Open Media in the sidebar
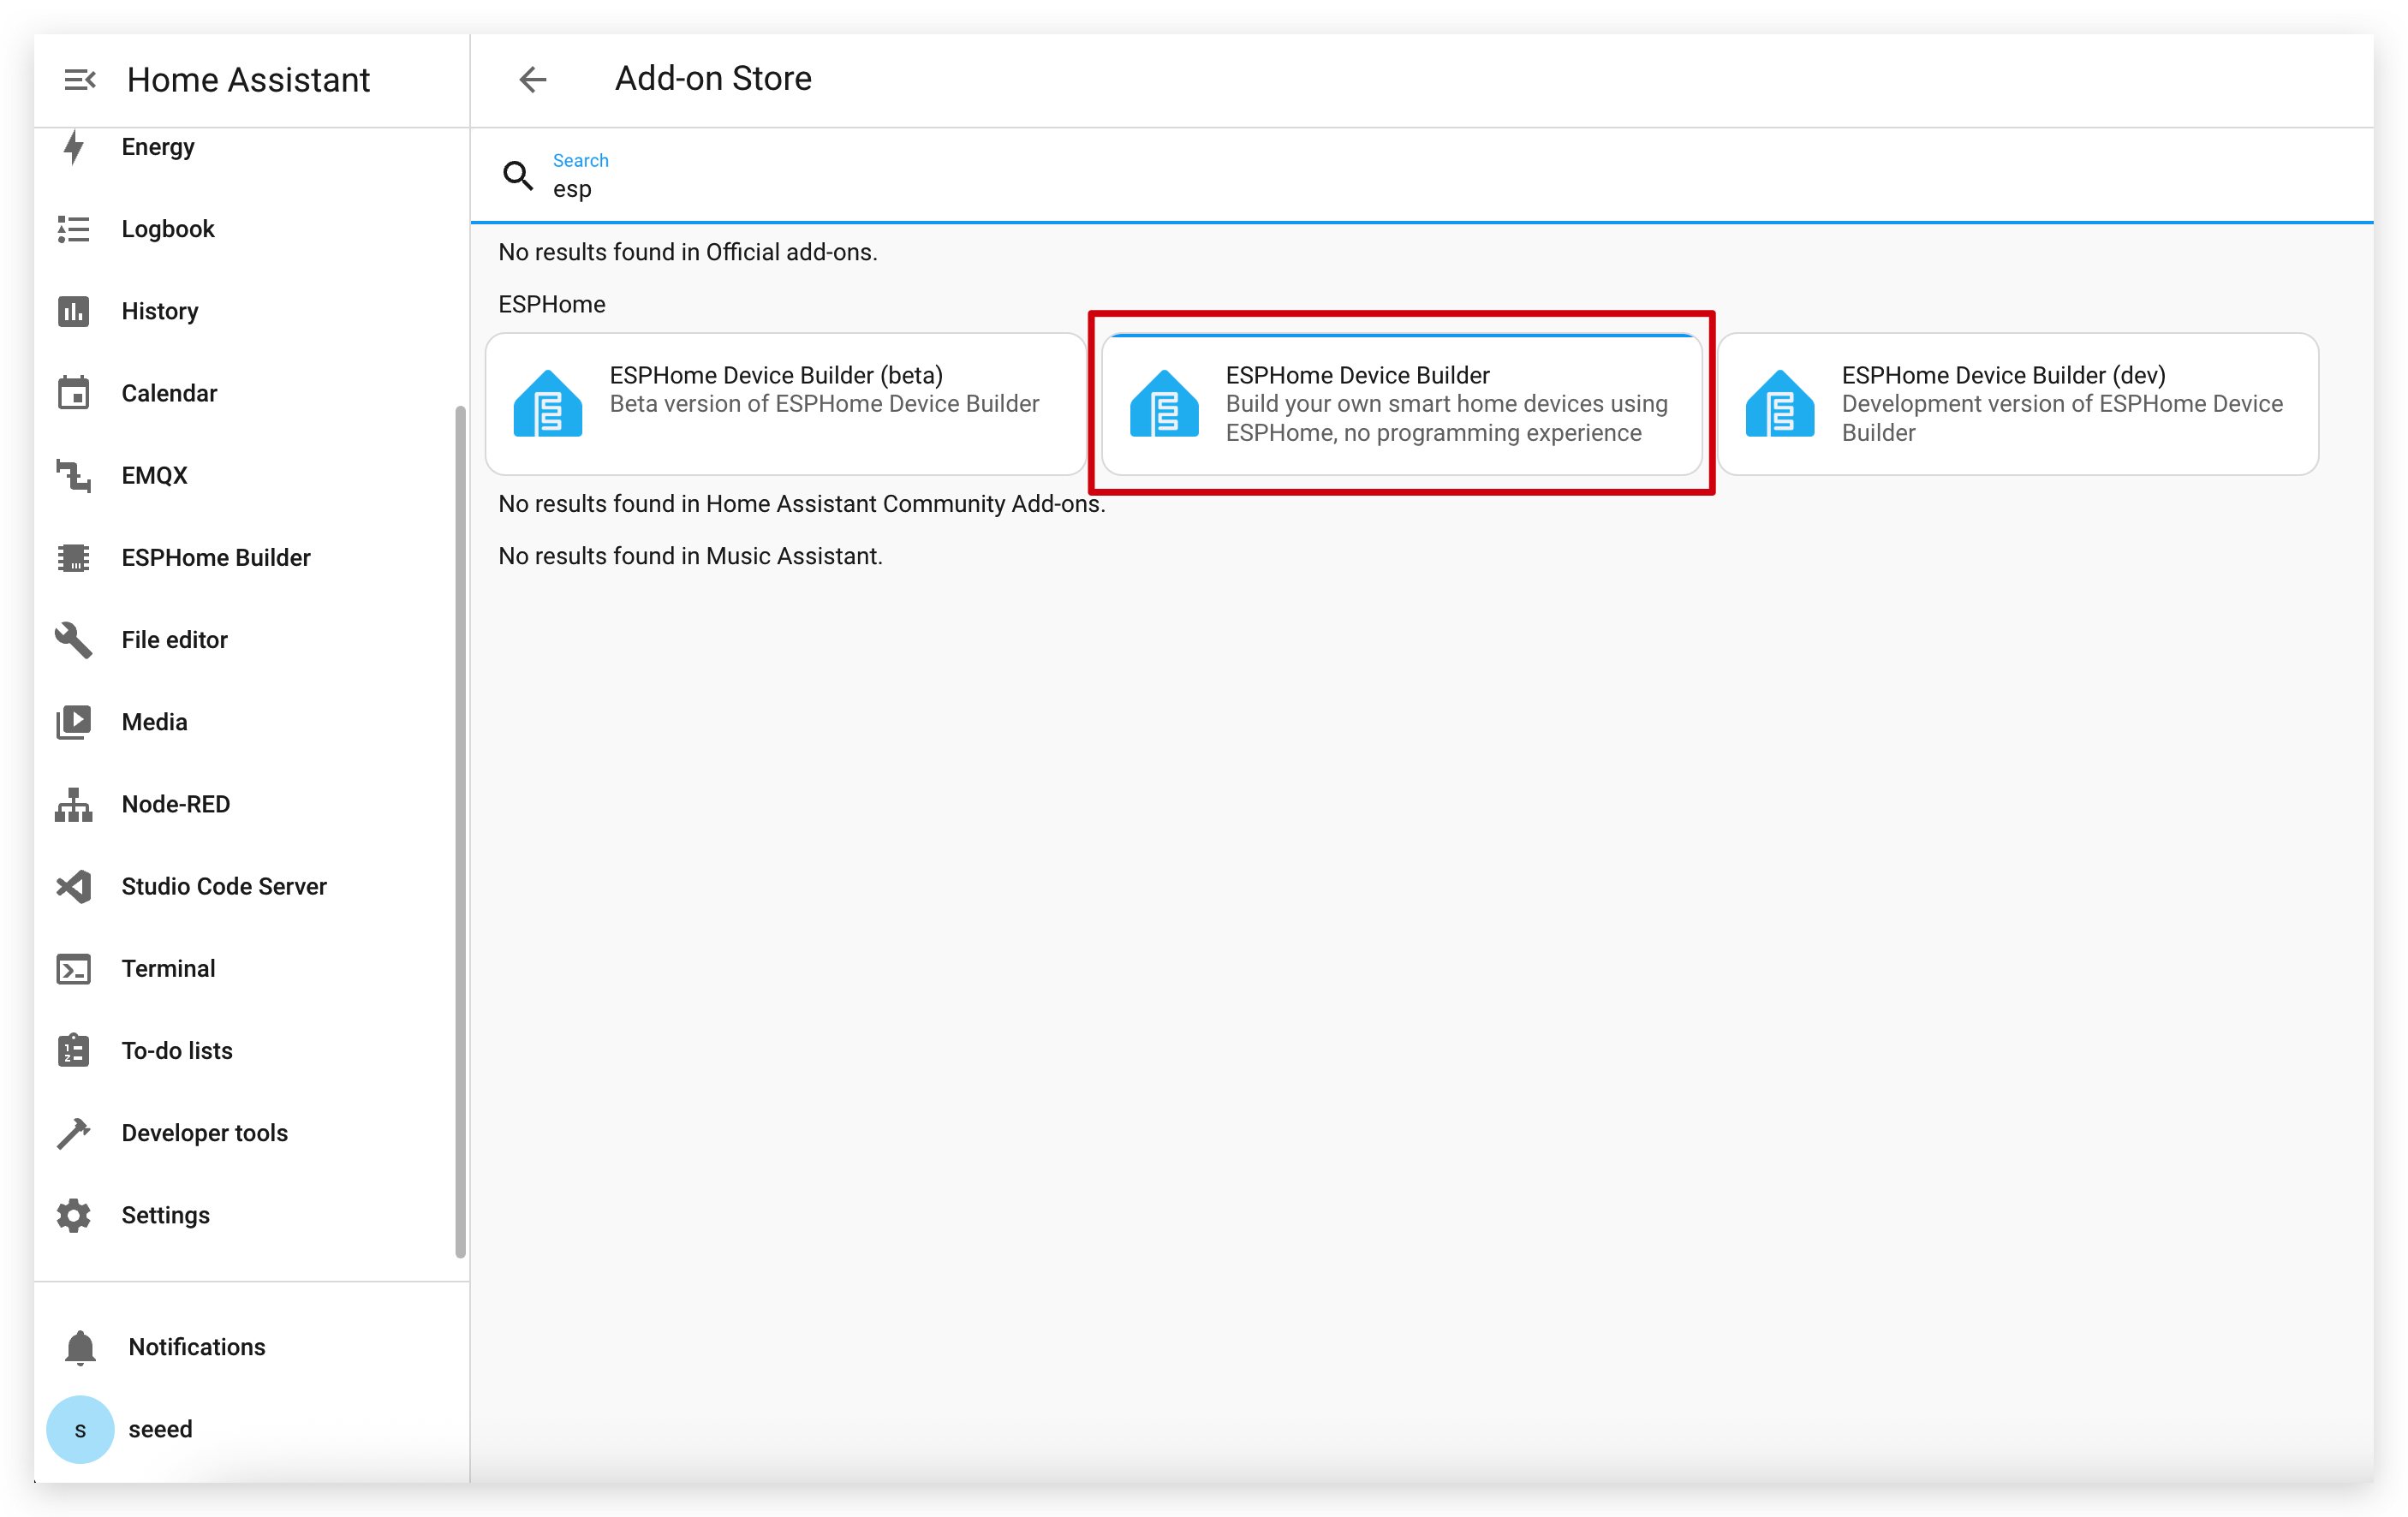Image resolution: width=2408 pixels, height=1517 pixels. point(250,722)
